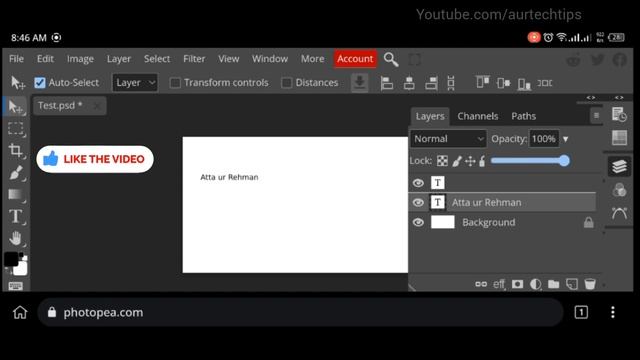Open the Channels circles icon in right sidebar
The height and width of the screenshot is (360, 640).
point(619,190)
